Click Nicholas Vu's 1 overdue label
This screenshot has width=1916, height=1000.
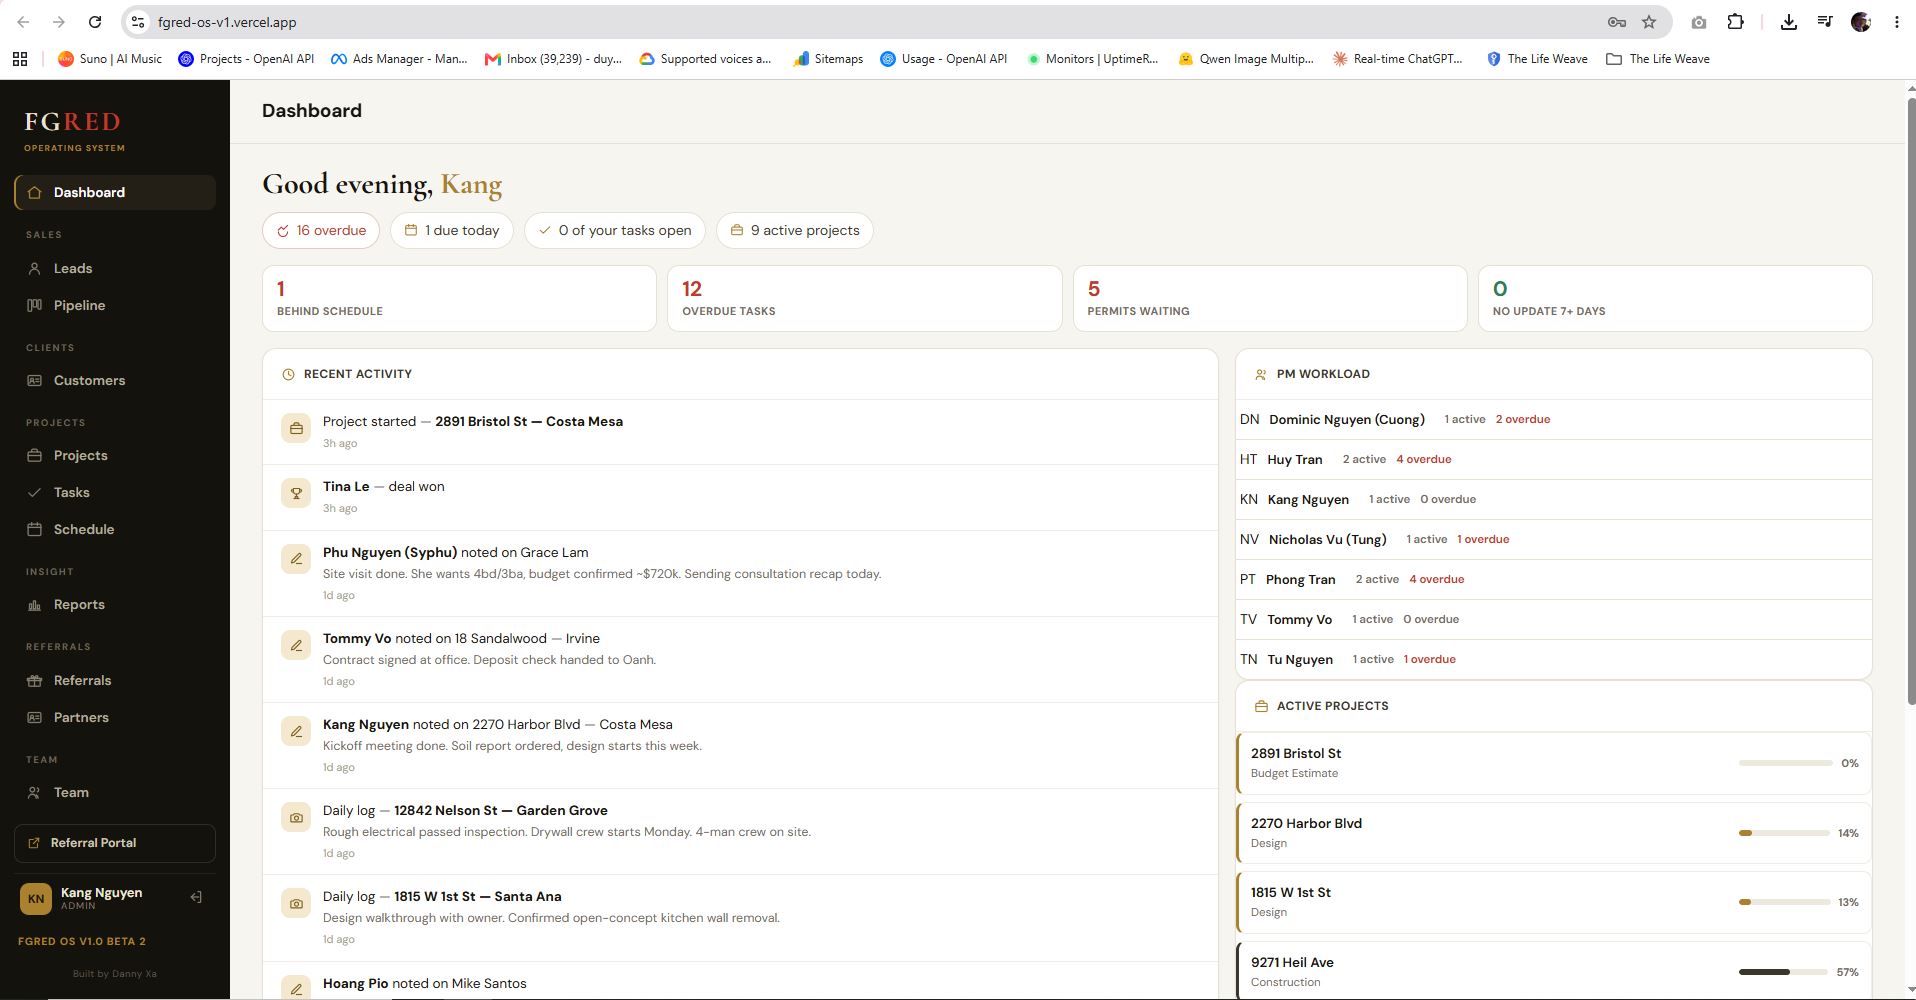pos(1483,539)
